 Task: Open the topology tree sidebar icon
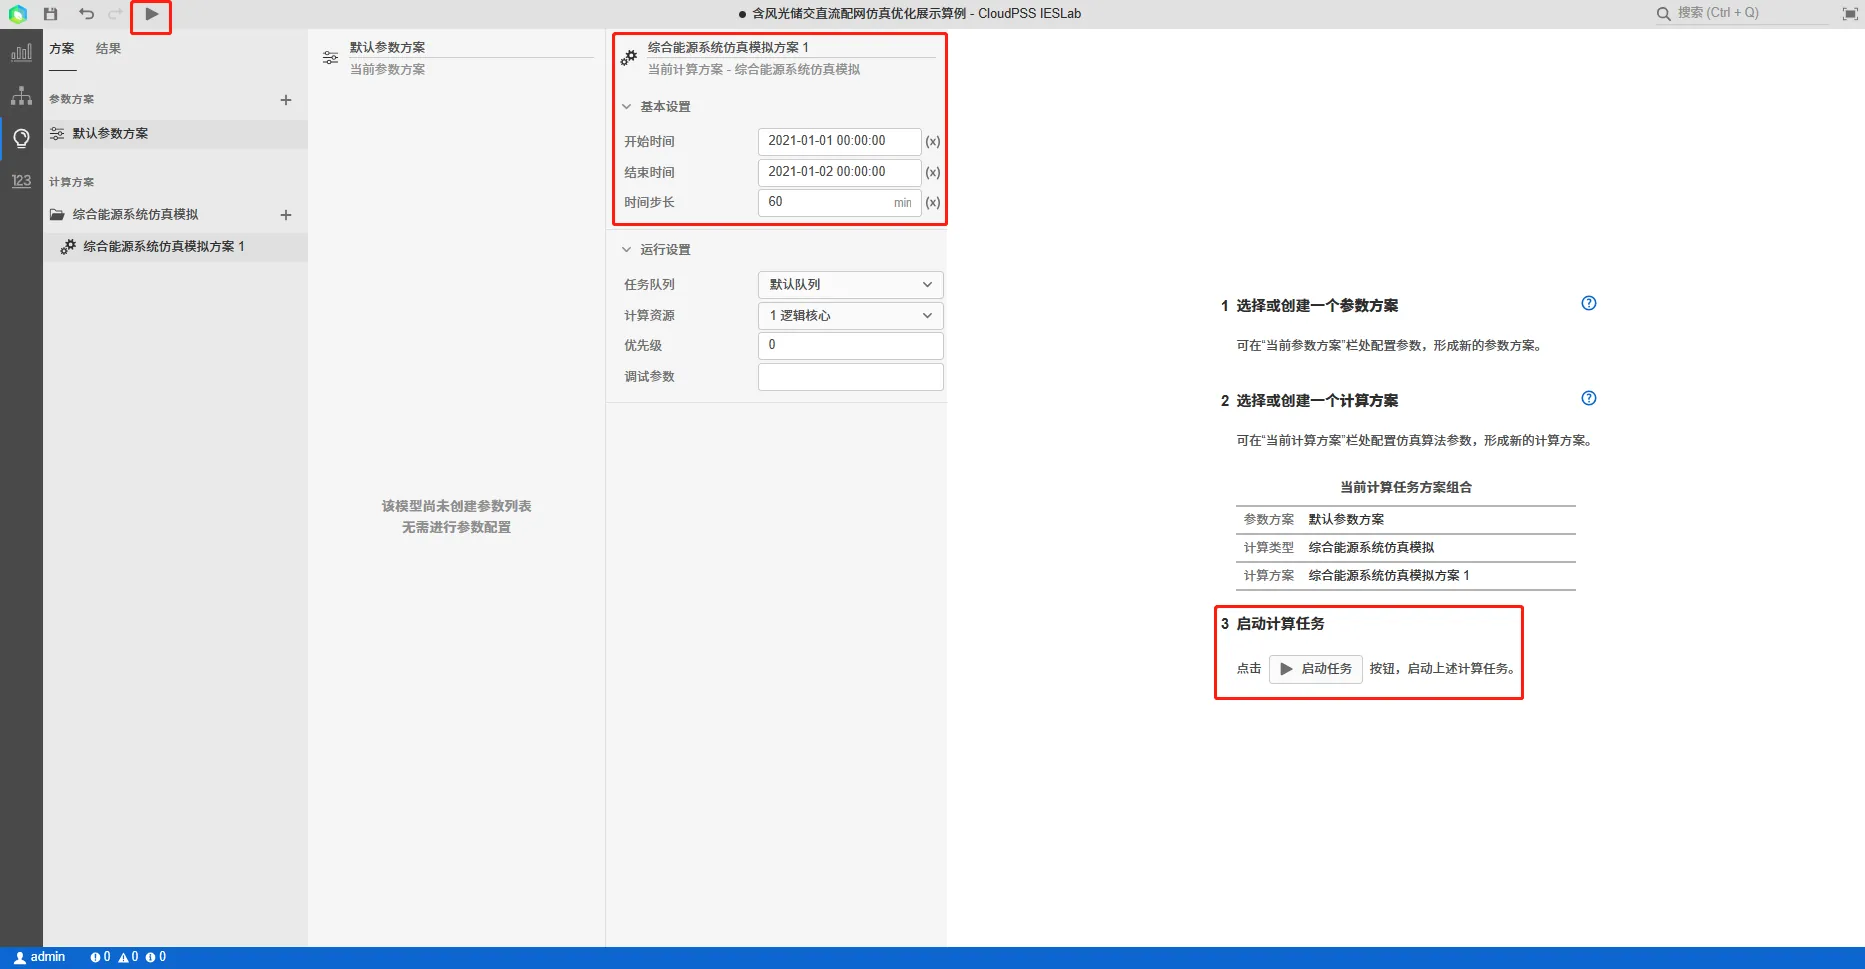(x=21, y=96)
